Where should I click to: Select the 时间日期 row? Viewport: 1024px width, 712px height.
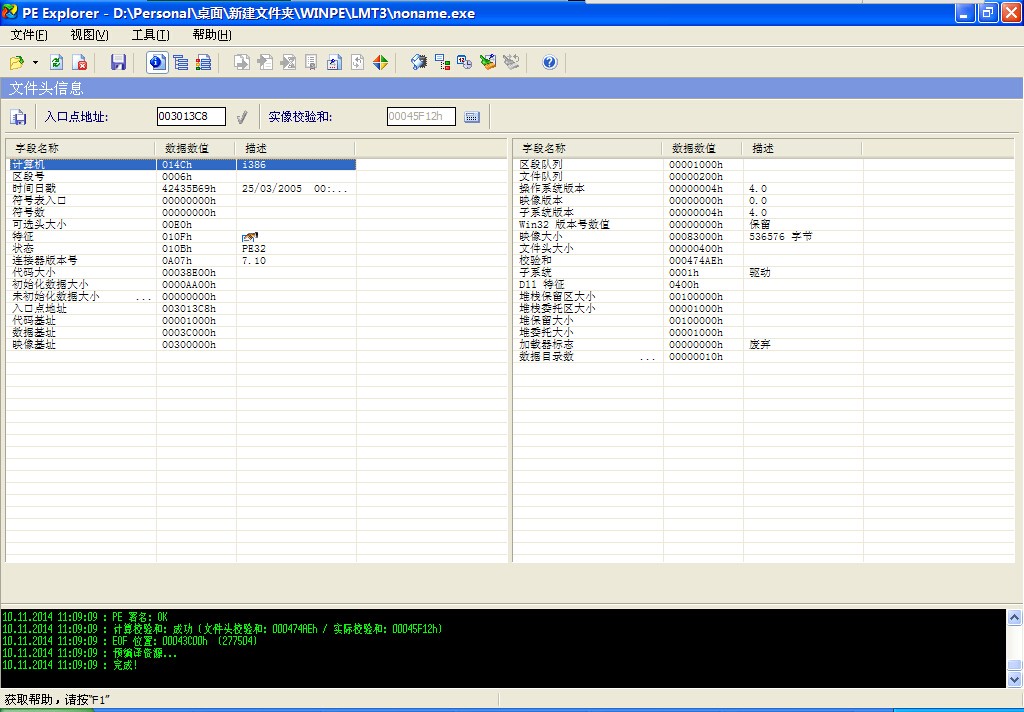pos(182,188)
